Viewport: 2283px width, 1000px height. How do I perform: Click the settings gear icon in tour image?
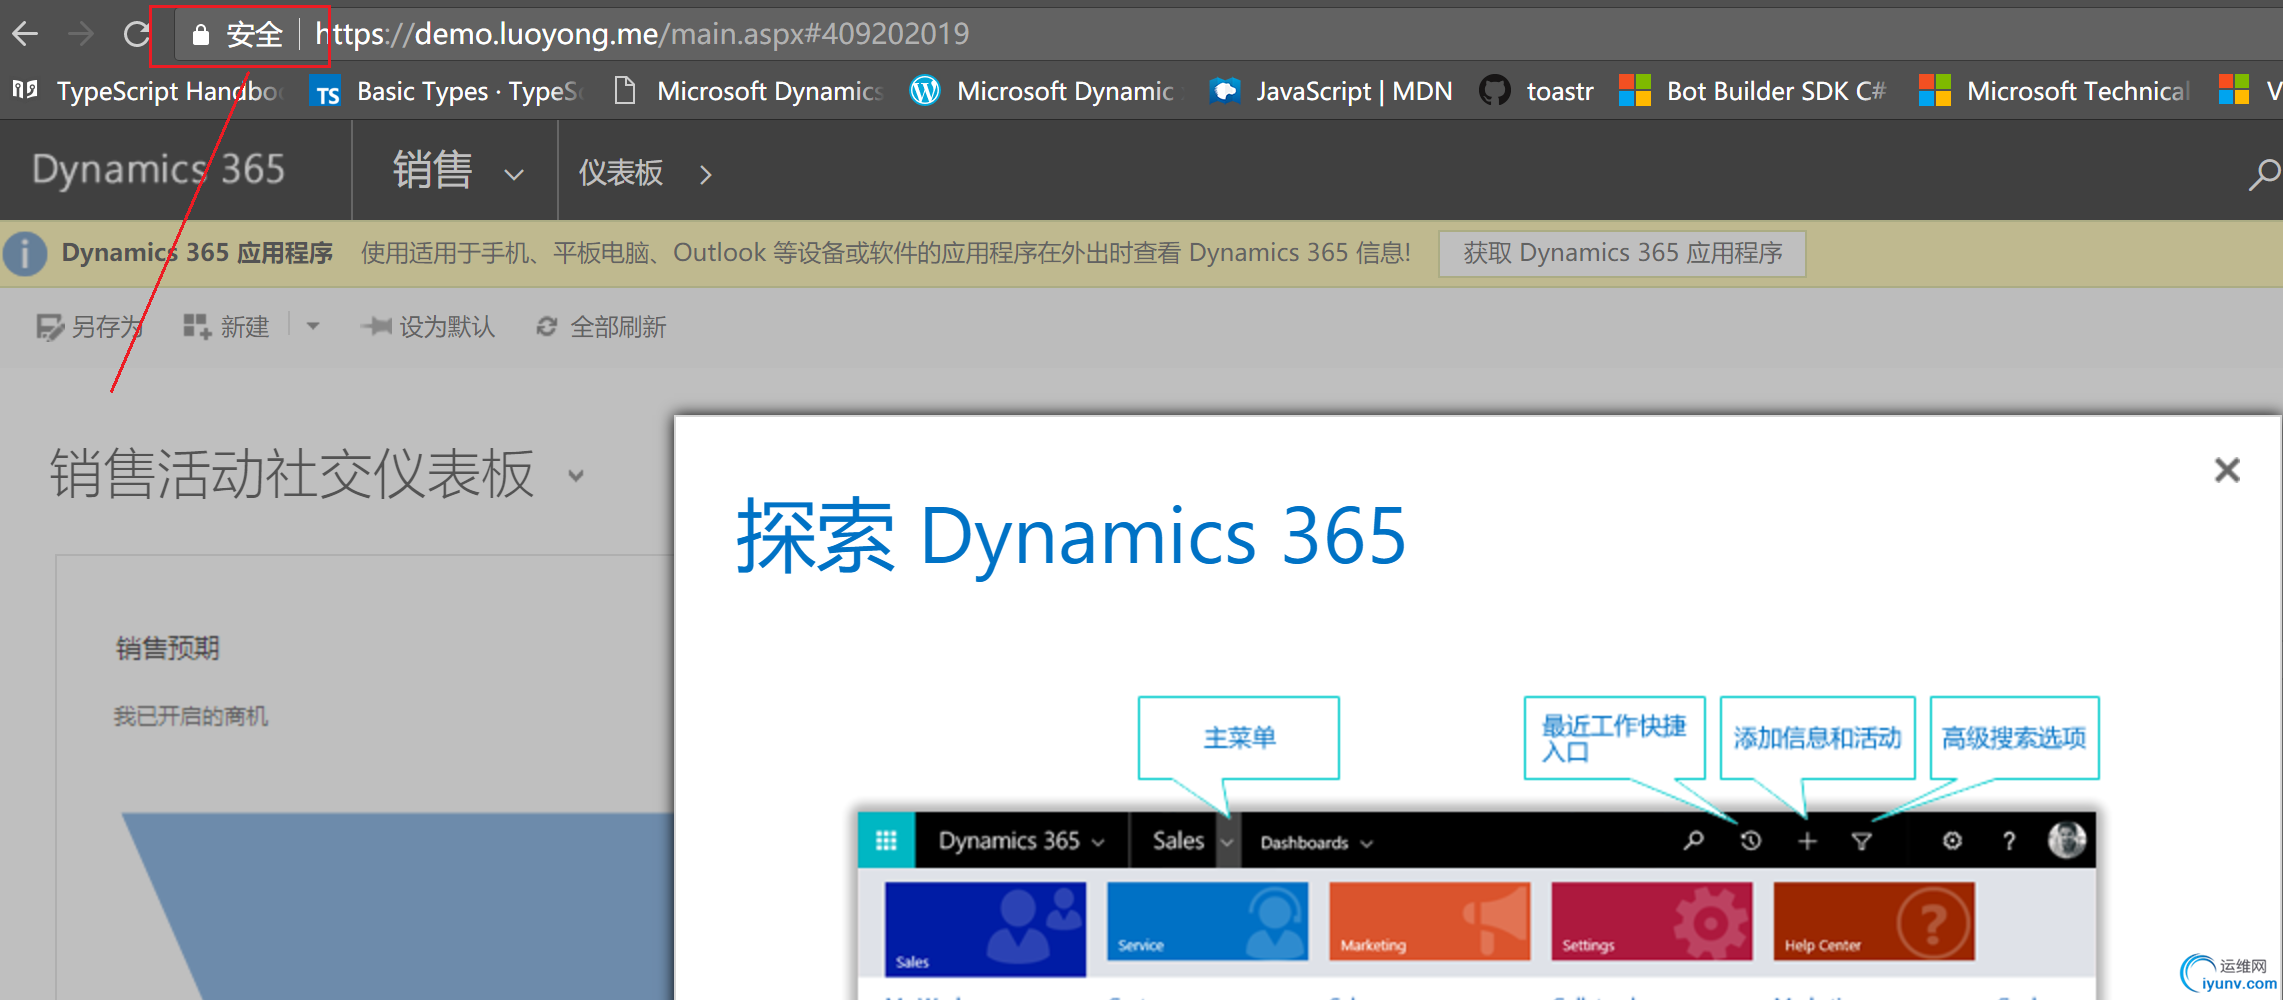[1952, 841]
